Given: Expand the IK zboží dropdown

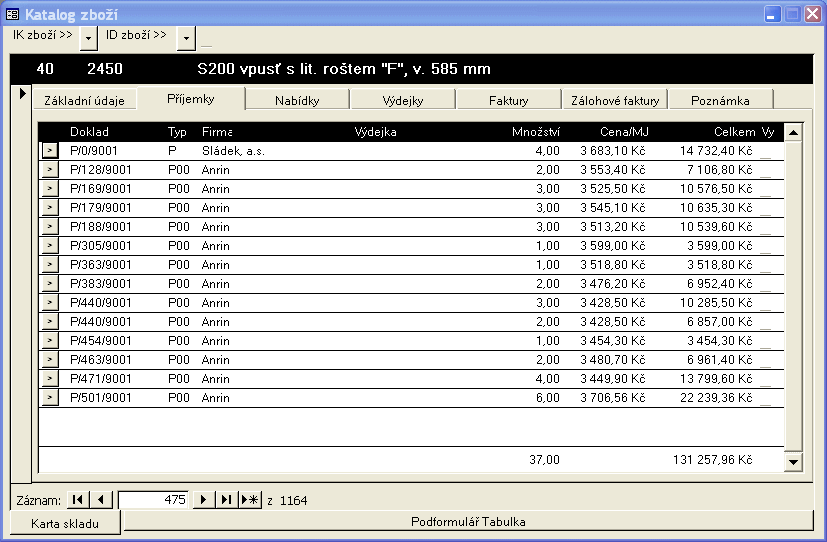Looking at the screenshot, I should (x=89, y=37).
